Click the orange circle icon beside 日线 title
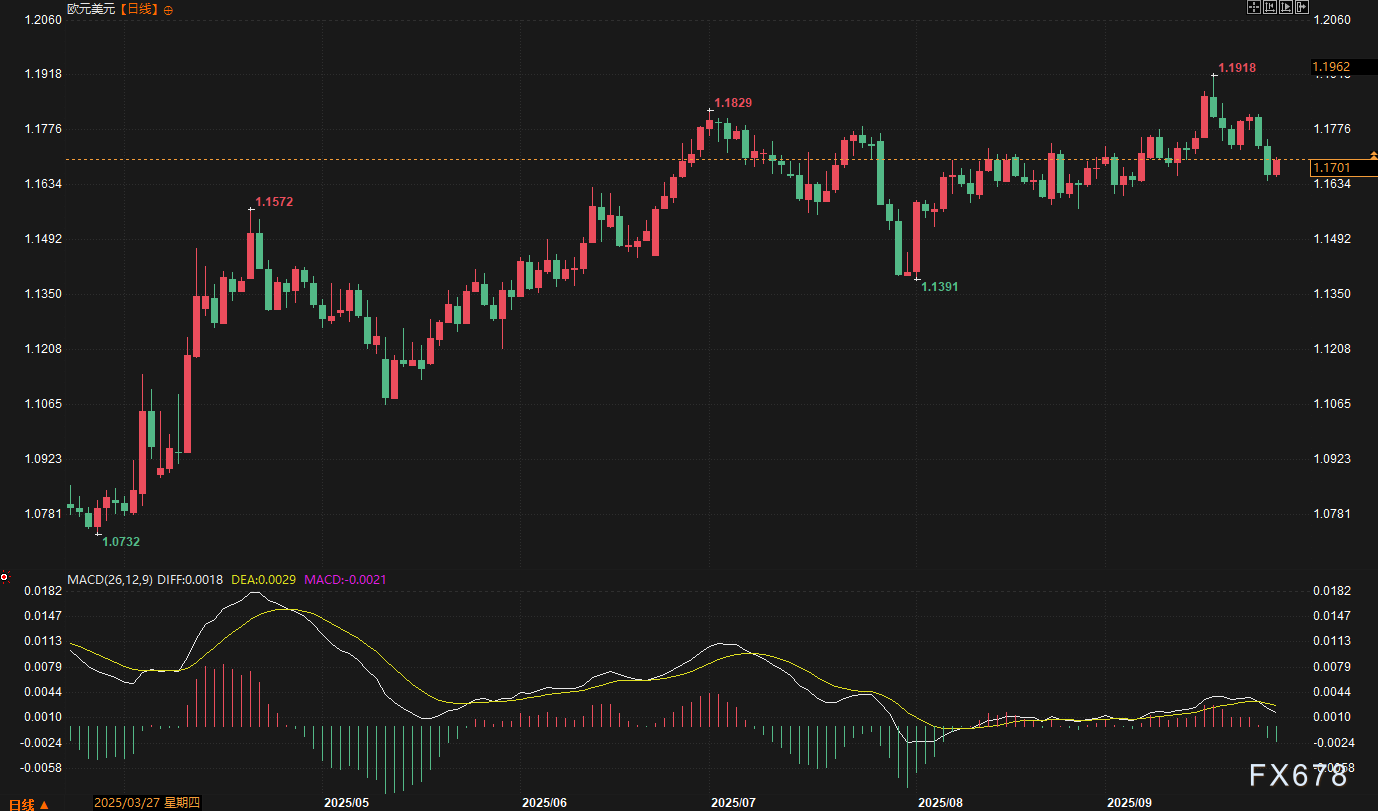Viewport: 1378px width, 811px height. [x=167, y=9]
